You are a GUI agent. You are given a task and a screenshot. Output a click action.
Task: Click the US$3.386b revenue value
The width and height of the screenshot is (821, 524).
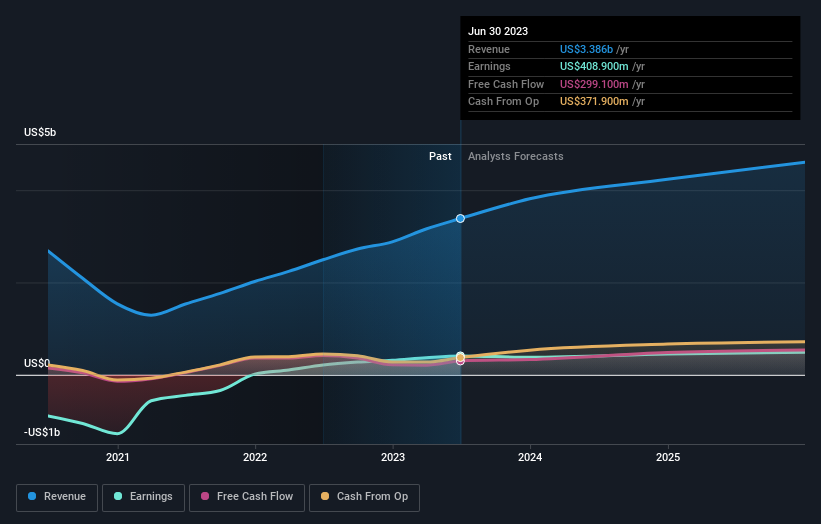point(586,49)
